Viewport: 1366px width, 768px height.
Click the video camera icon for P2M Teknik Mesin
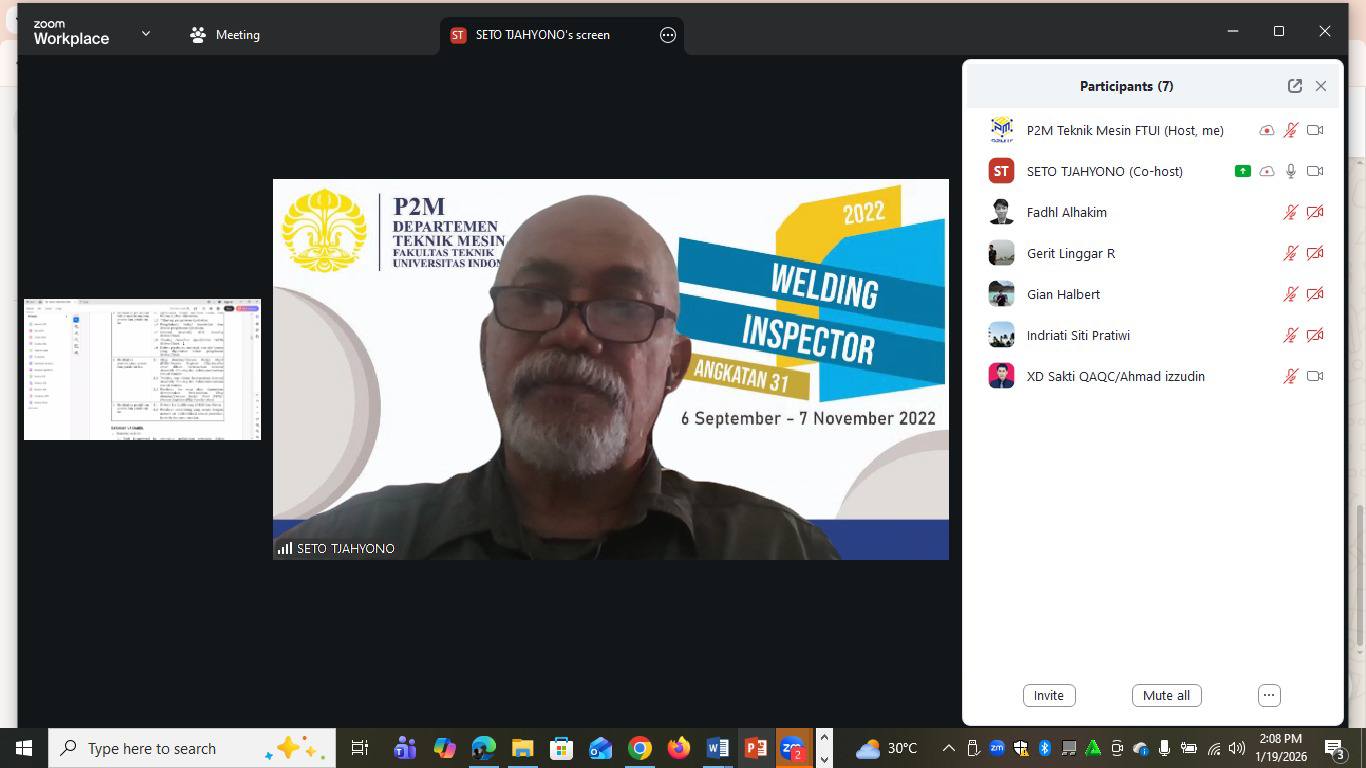(1315, 130)
